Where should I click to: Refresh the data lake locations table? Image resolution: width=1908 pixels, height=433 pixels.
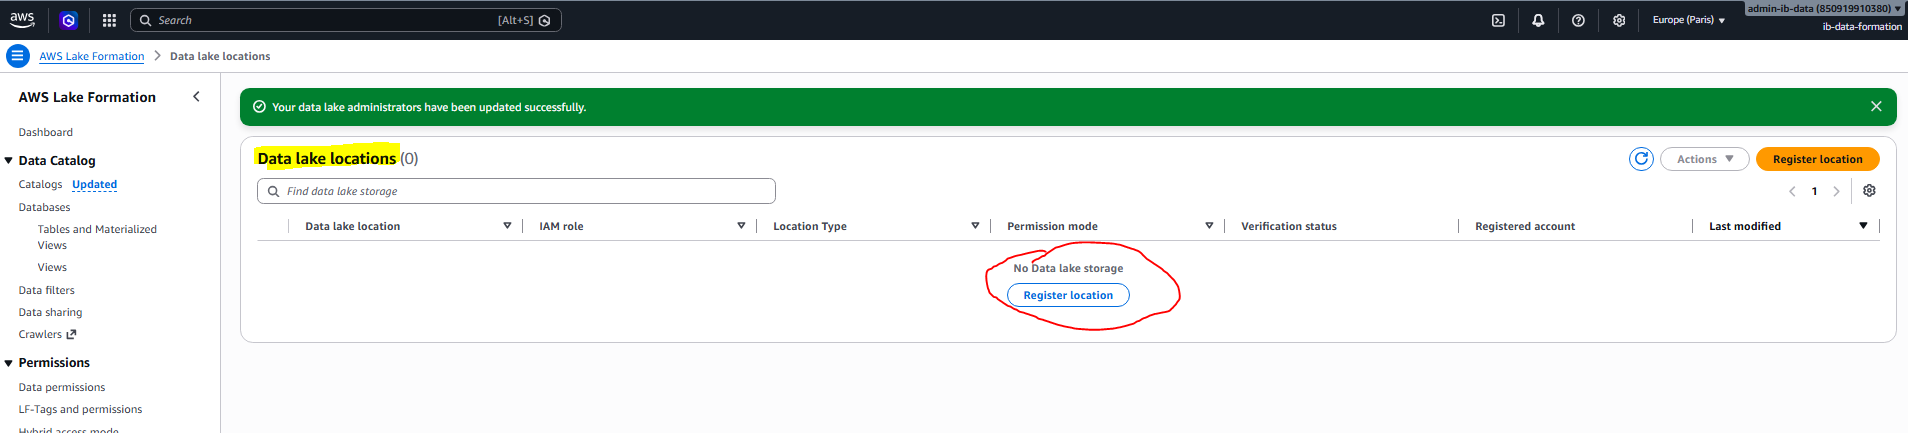(1641, 159)
